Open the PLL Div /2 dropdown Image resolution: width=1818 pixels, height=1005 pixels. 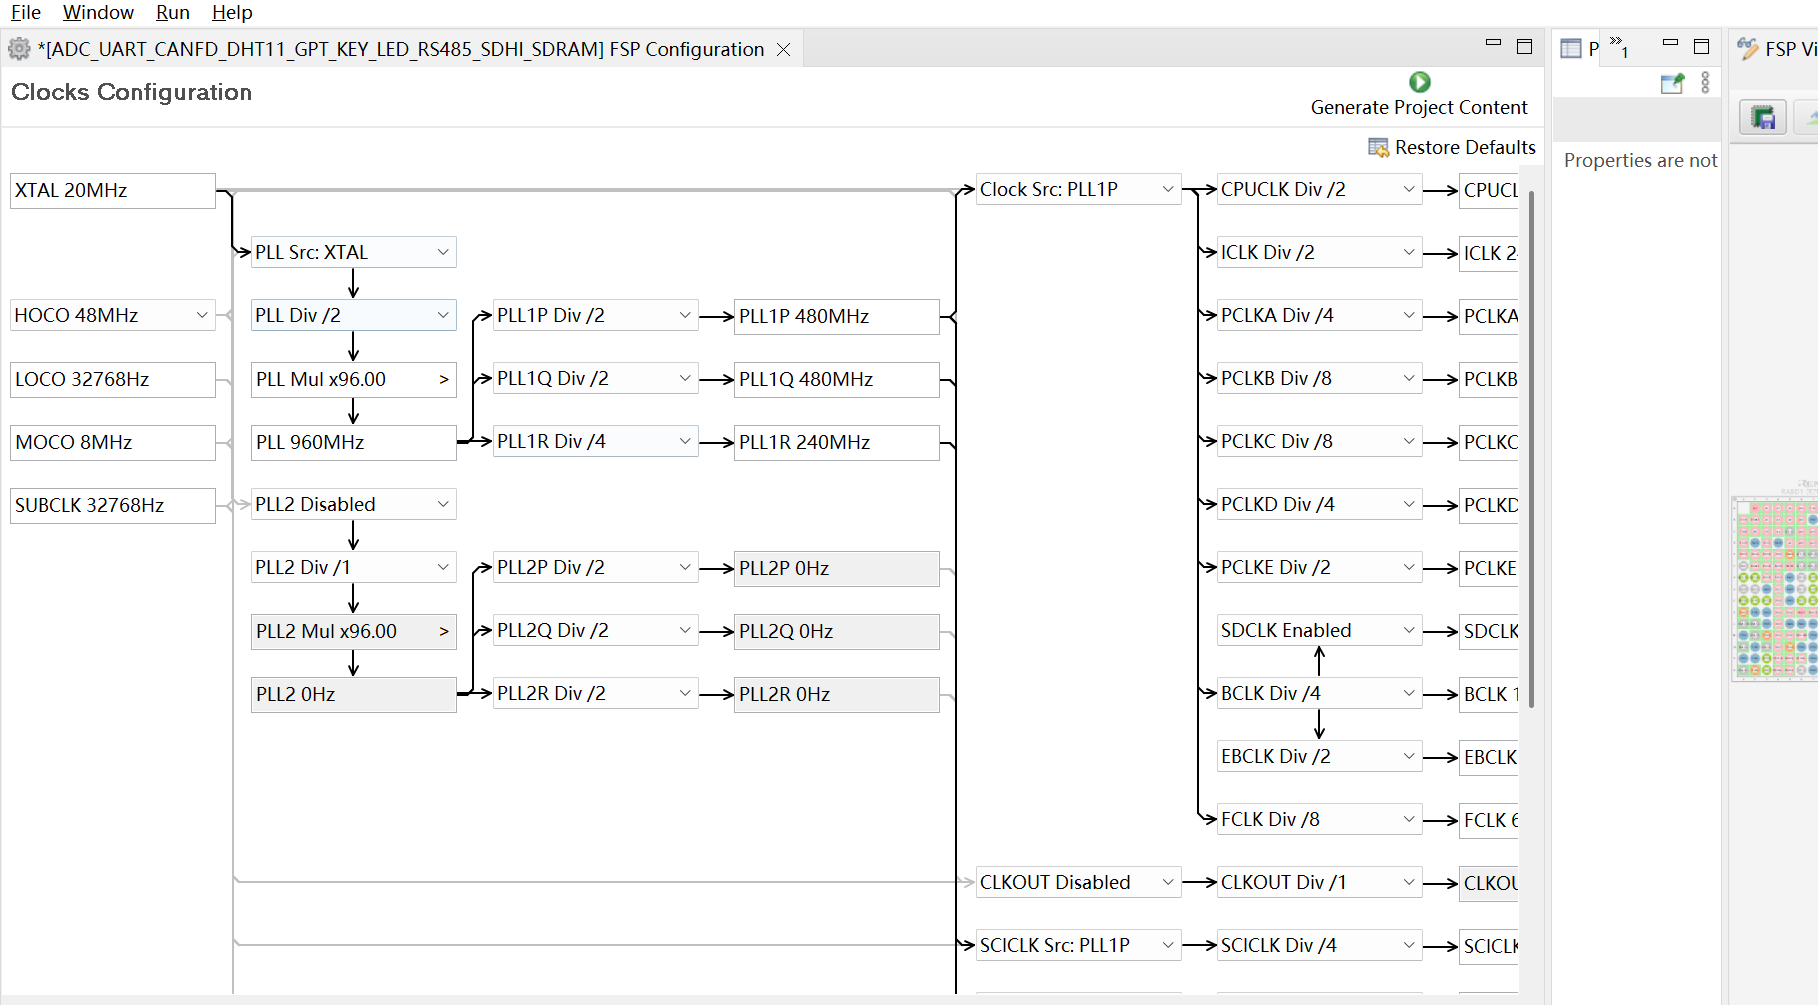pyautogui.click(x=353, y=315)
